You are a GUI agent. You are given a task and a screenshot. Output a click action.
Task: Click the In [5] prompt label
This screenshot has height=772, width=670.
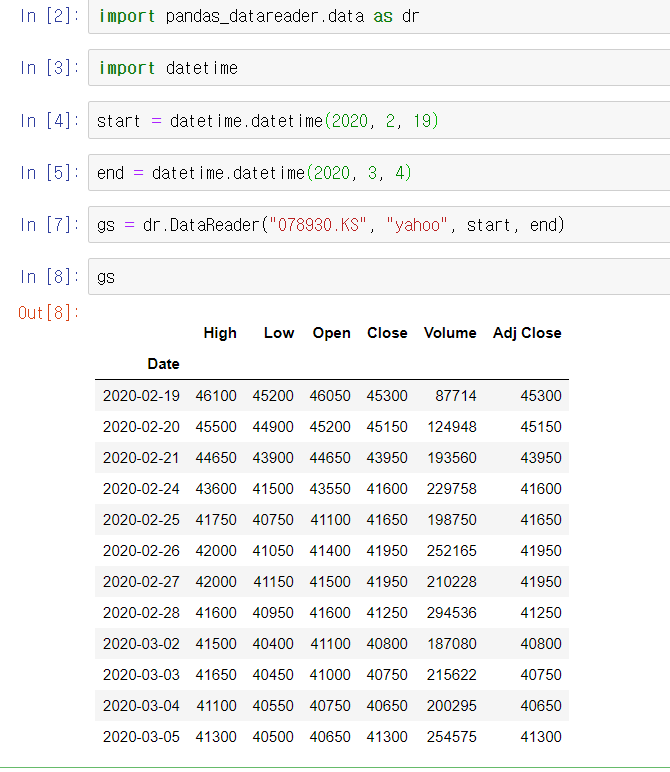point(49,172)
